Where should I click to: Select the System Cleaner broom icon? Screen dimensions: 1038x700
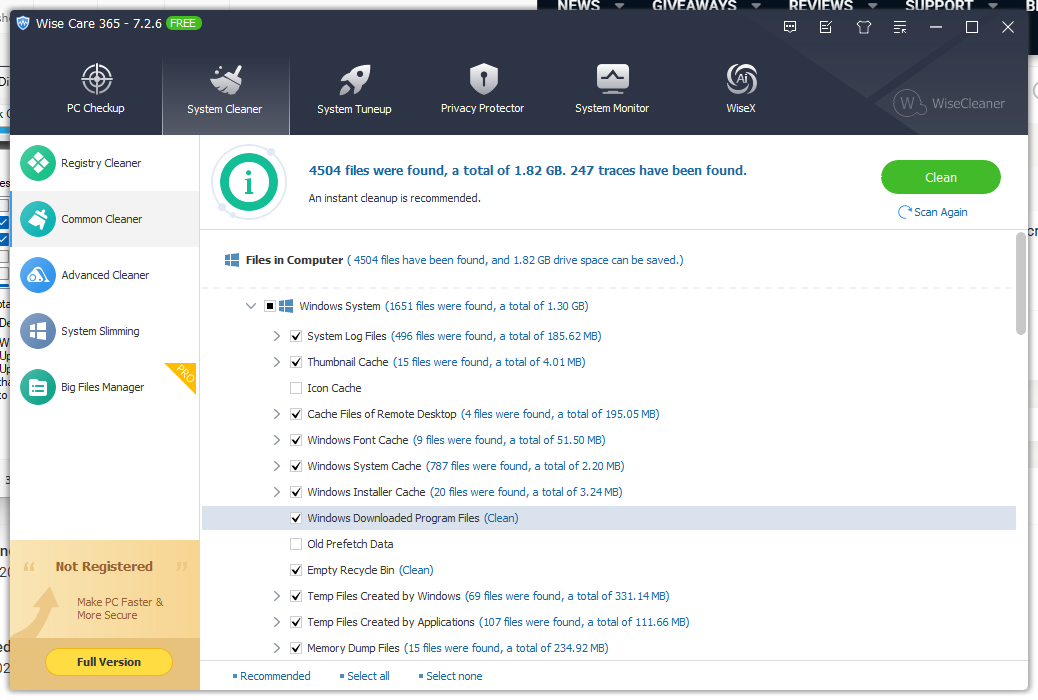(x=226, y=80)
